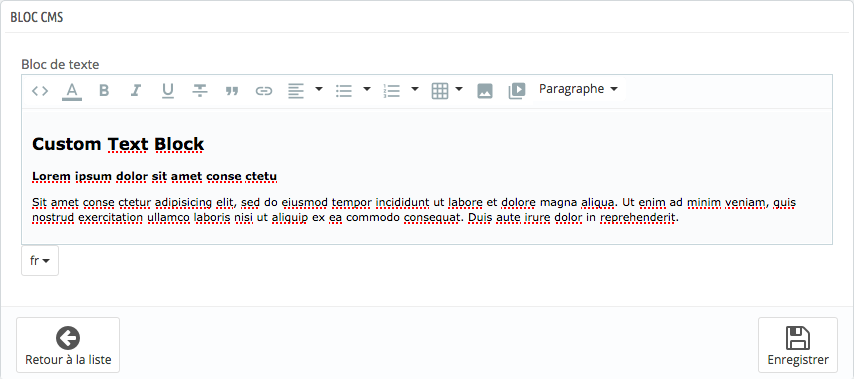854x379 pixels.
Task: Toggle bold formatting
Action: coord(104,91)
